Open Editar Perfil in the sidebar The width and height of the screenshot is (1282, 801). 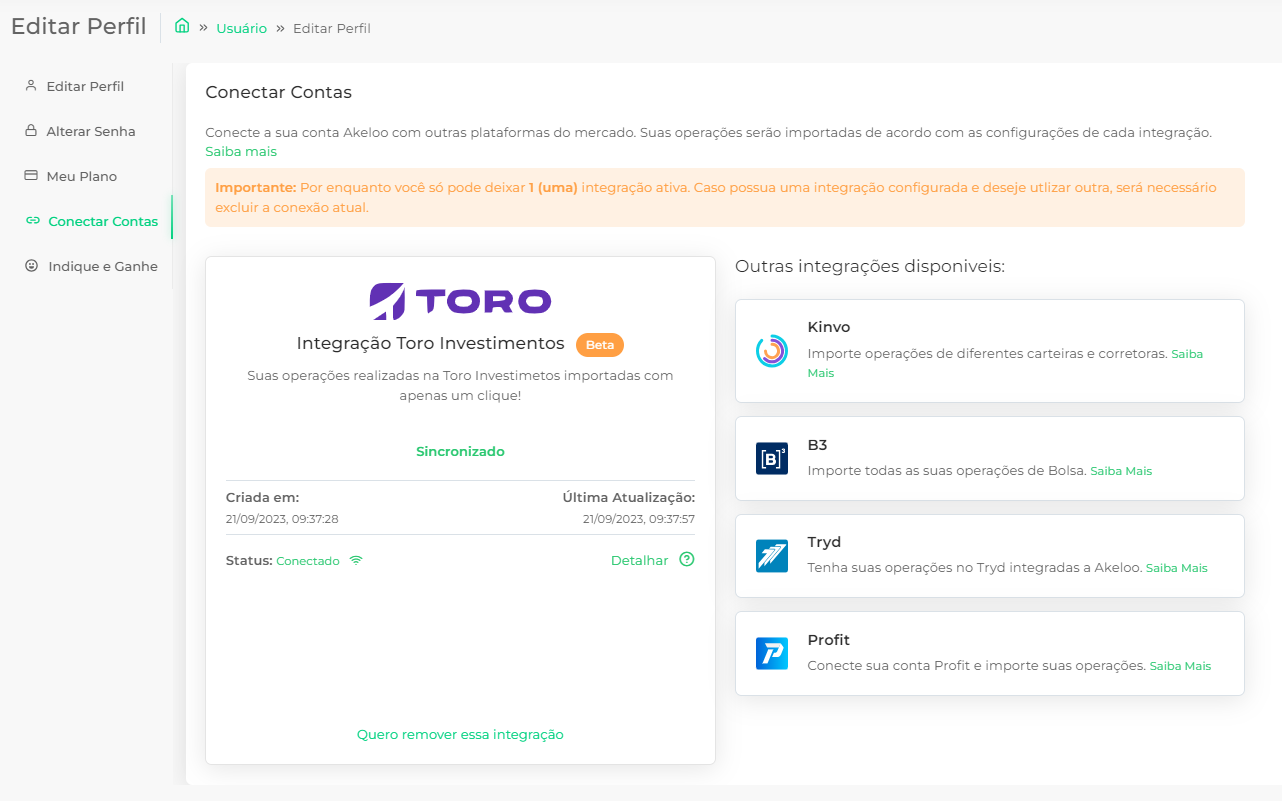point(86,86)
